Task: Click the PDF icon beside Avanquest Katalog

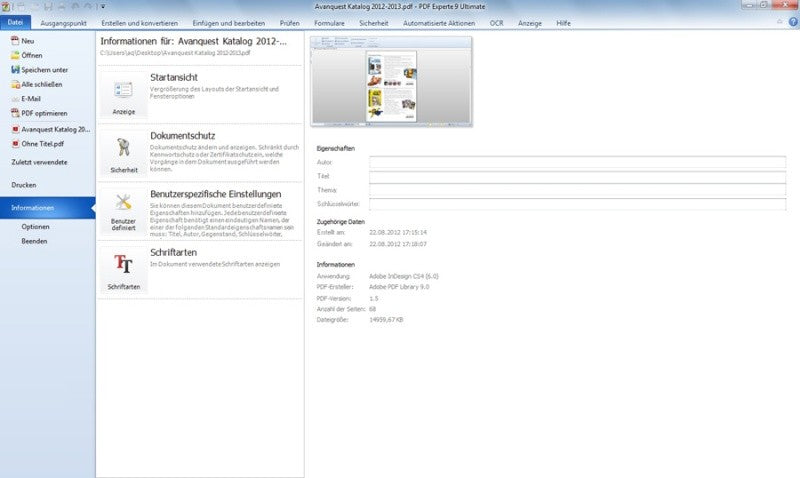Action: [15, 130]
